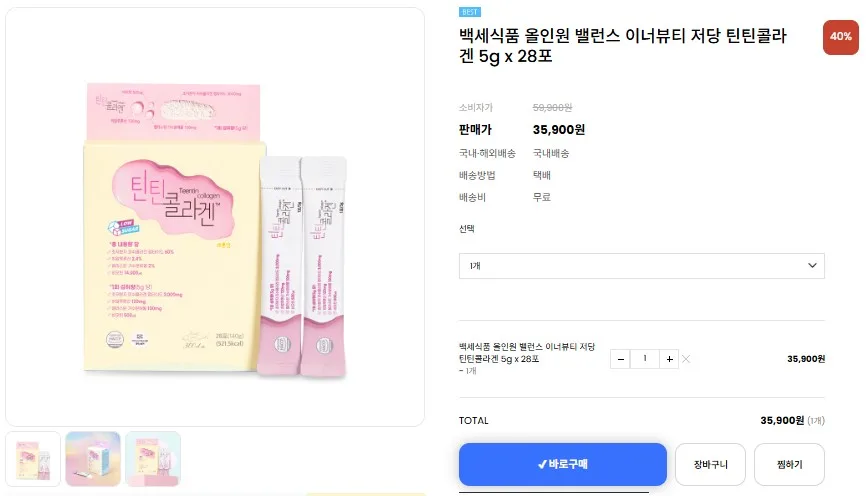Increase quantity with the plus button
Screen dimensions: 866x496
(669, 359)
